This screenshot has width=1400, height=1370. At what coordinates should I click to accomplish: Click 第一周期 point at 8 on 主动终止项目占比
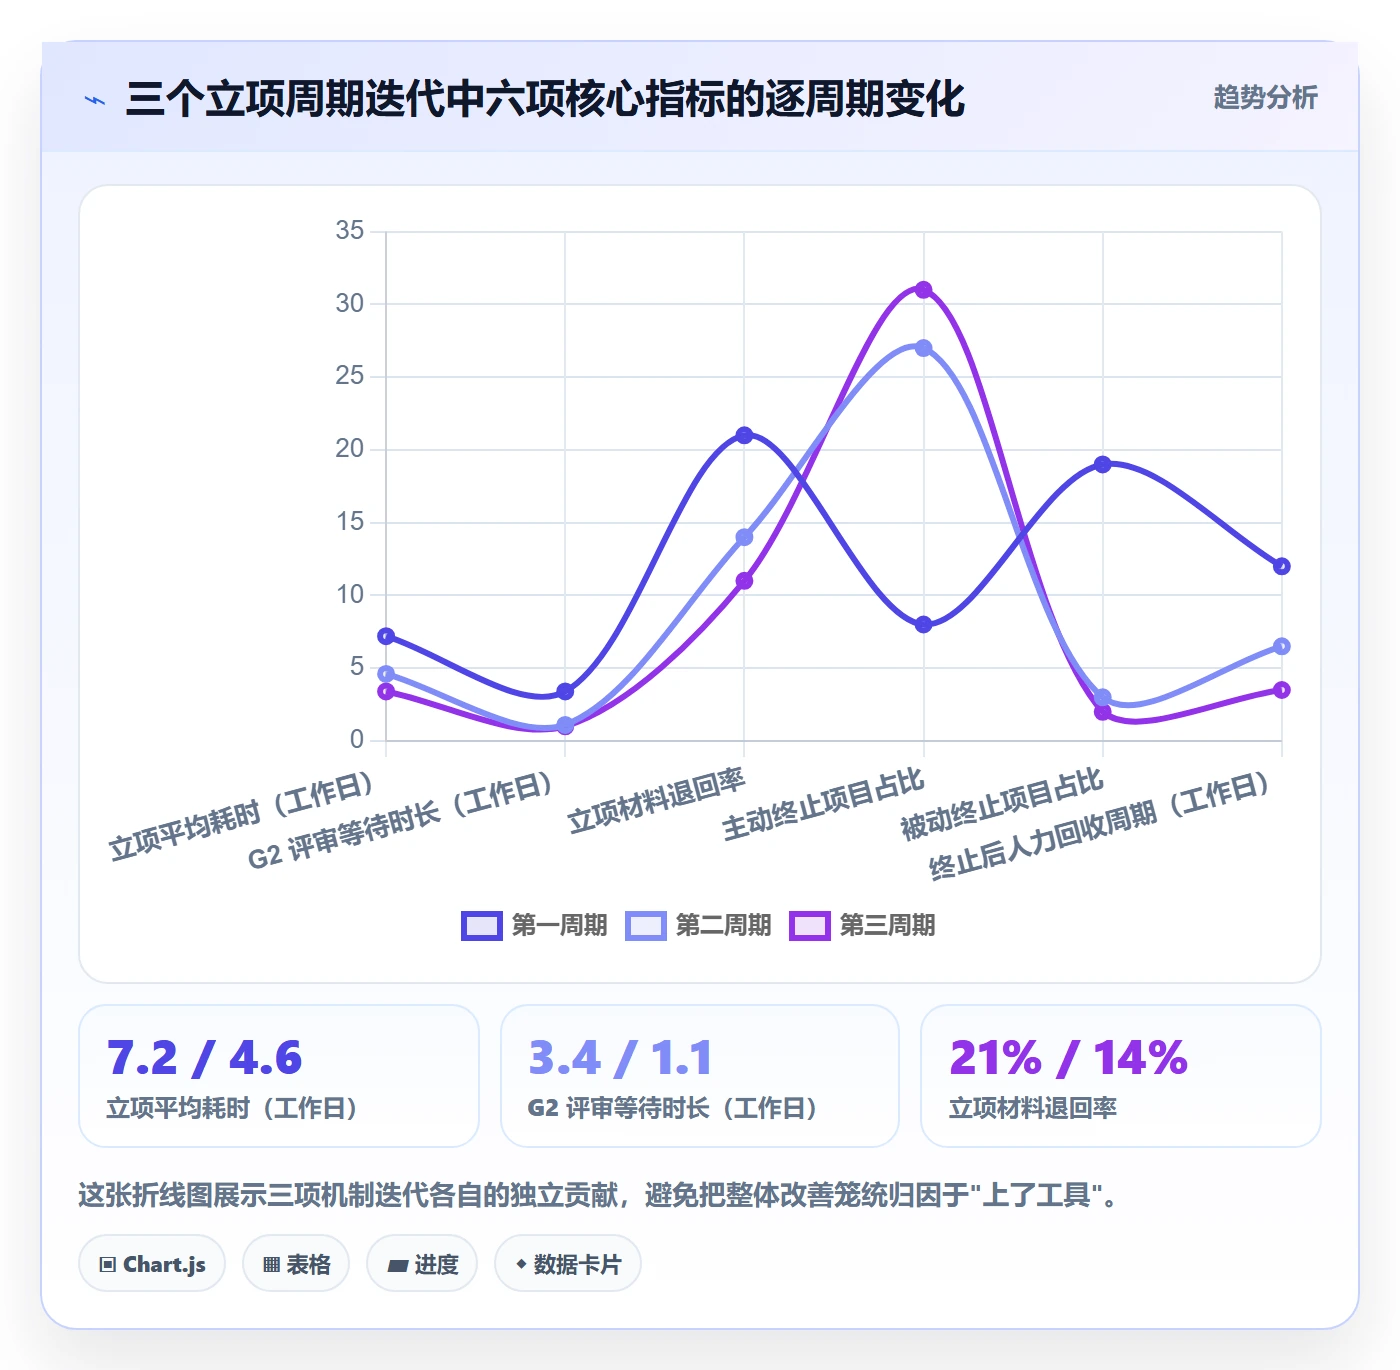coord(924,625)
